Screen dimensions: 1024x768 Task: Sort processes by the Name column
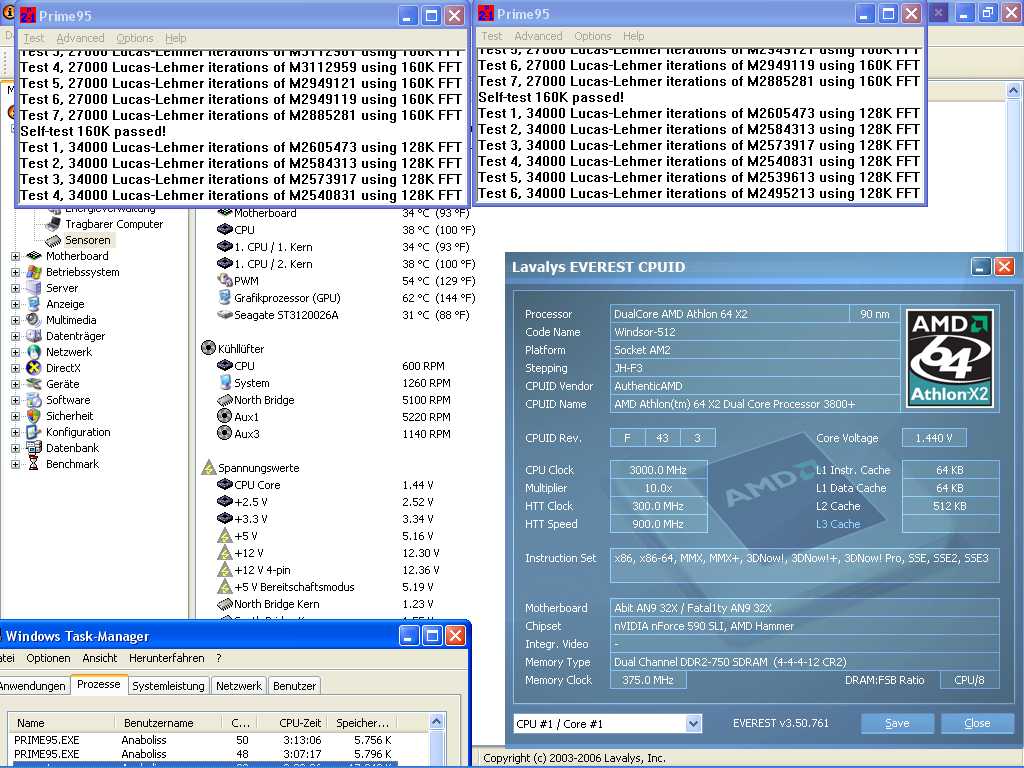coord(59,722)
